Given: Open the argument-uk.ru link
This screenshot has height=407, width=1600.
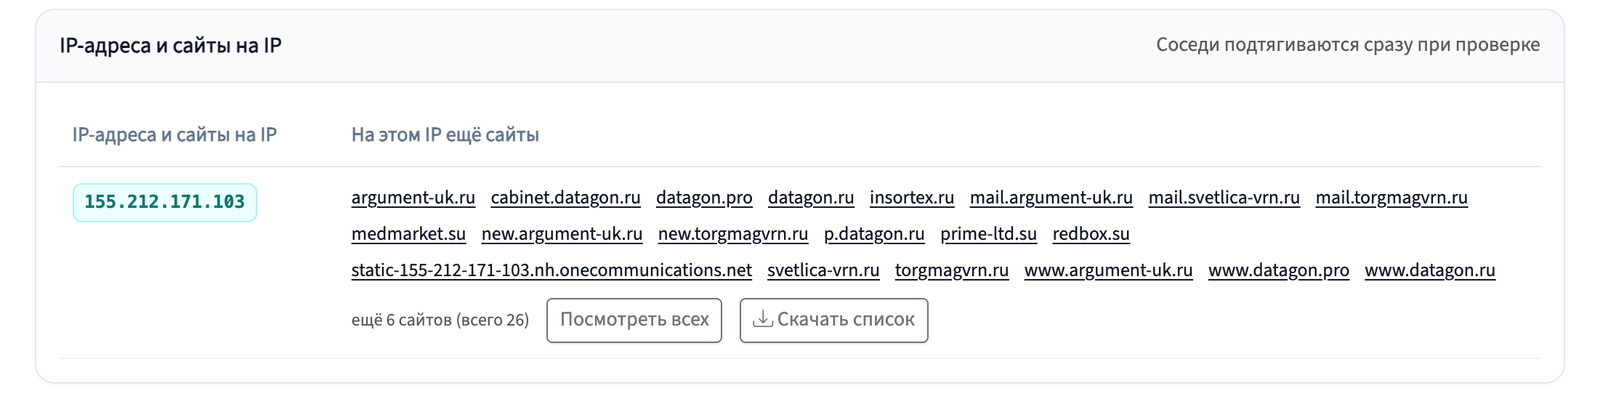Looking at the screenshot, I should [413, 198].
